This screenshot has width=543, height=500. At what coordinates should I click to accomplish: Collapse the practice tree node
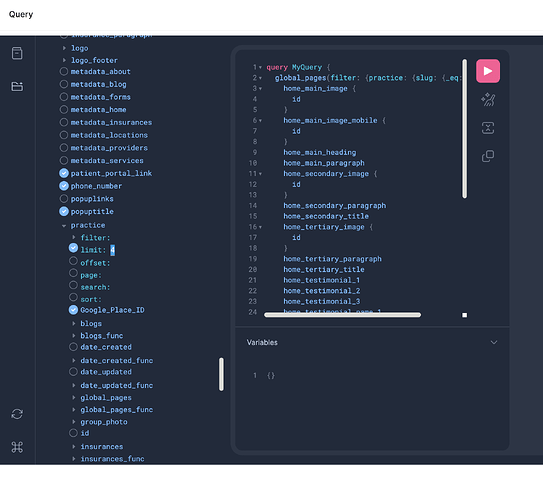[x=64, y=226]
